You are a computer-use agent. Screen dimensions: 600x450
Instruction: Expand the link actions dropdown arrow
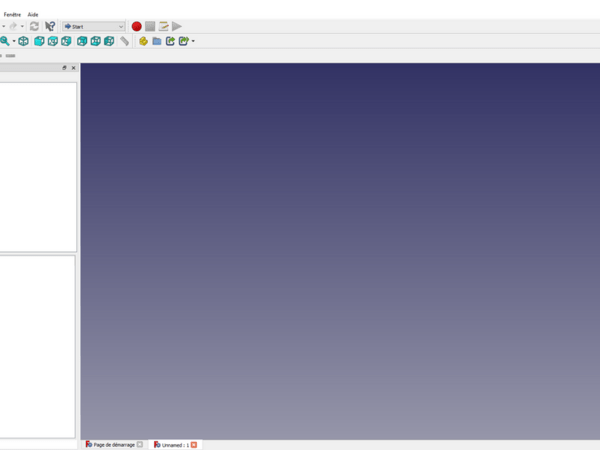[x=193, y=41]
